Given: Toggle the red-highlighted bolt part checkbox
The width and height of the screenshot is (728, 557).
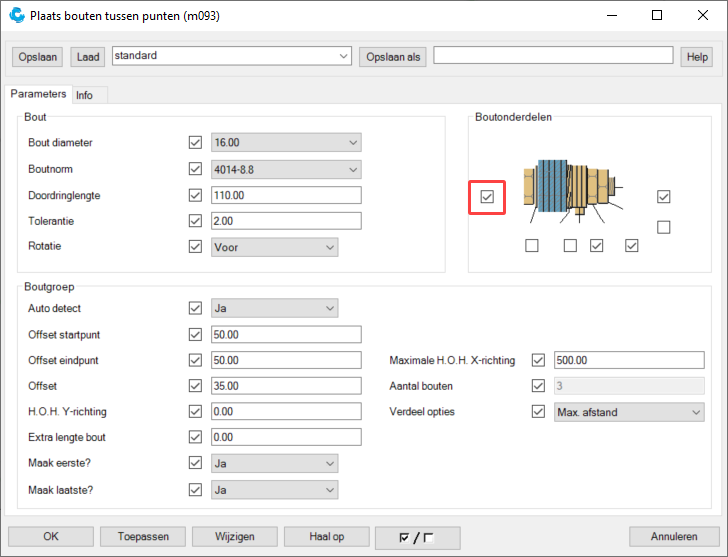Looking at the screenshot, I should pos(486,197).
